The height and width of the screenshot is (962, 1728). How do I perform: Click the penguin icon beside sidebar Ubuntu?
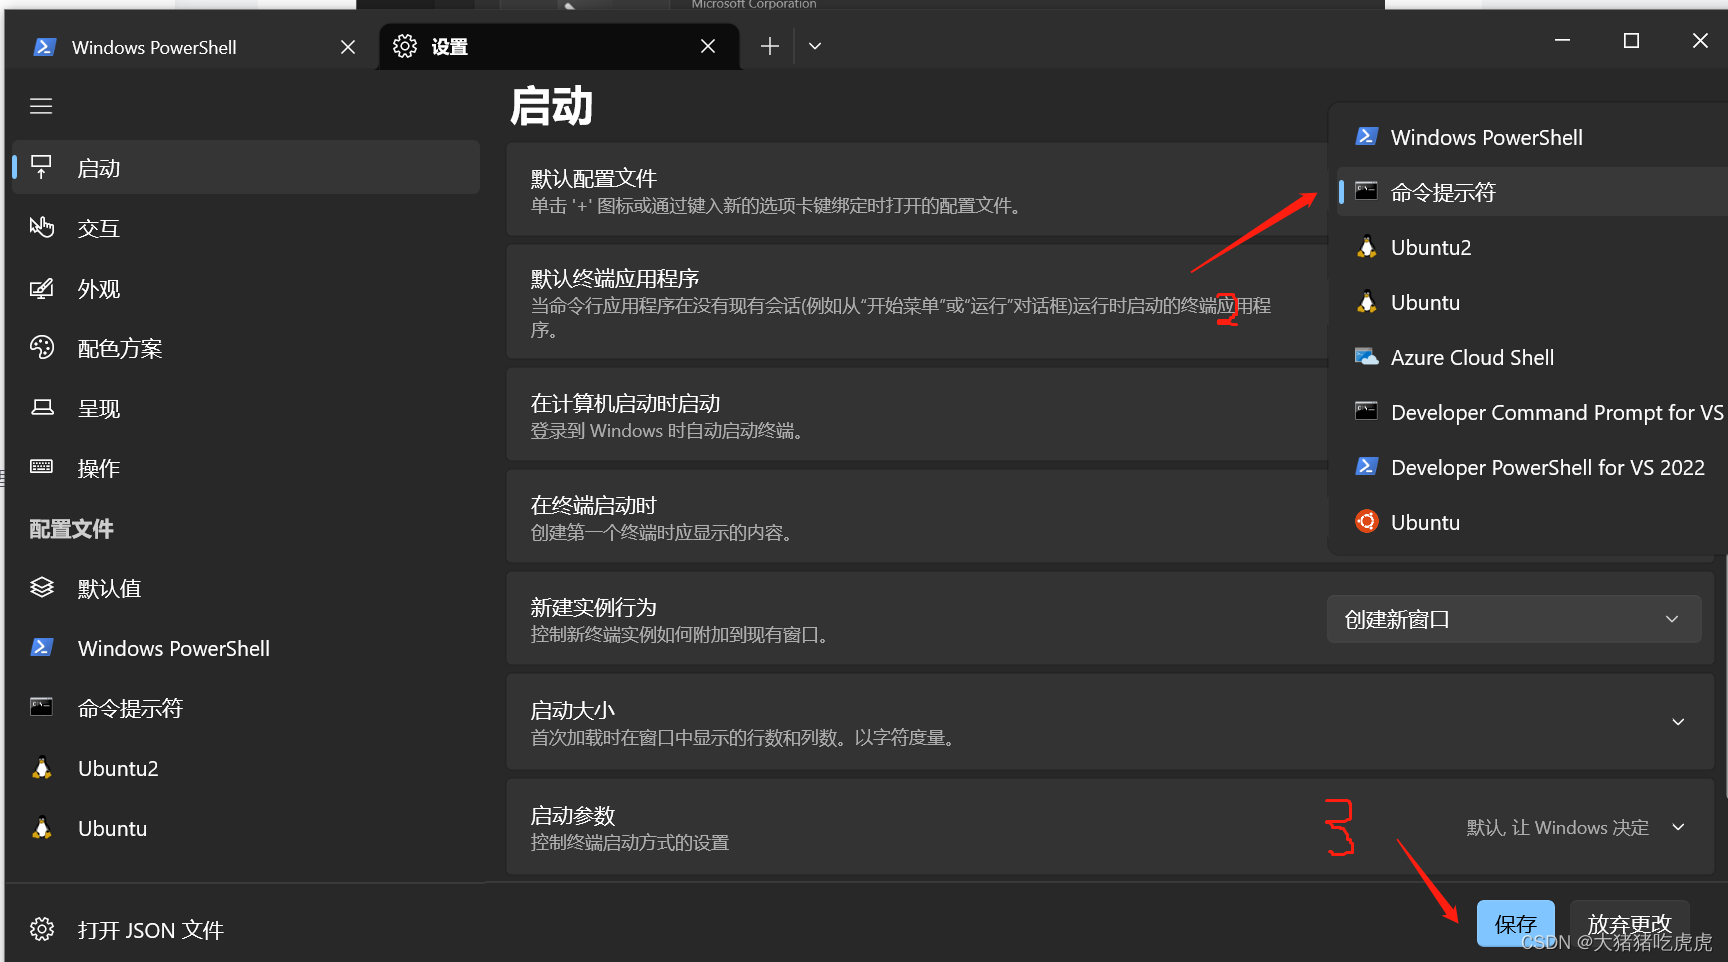coord(41,827)
